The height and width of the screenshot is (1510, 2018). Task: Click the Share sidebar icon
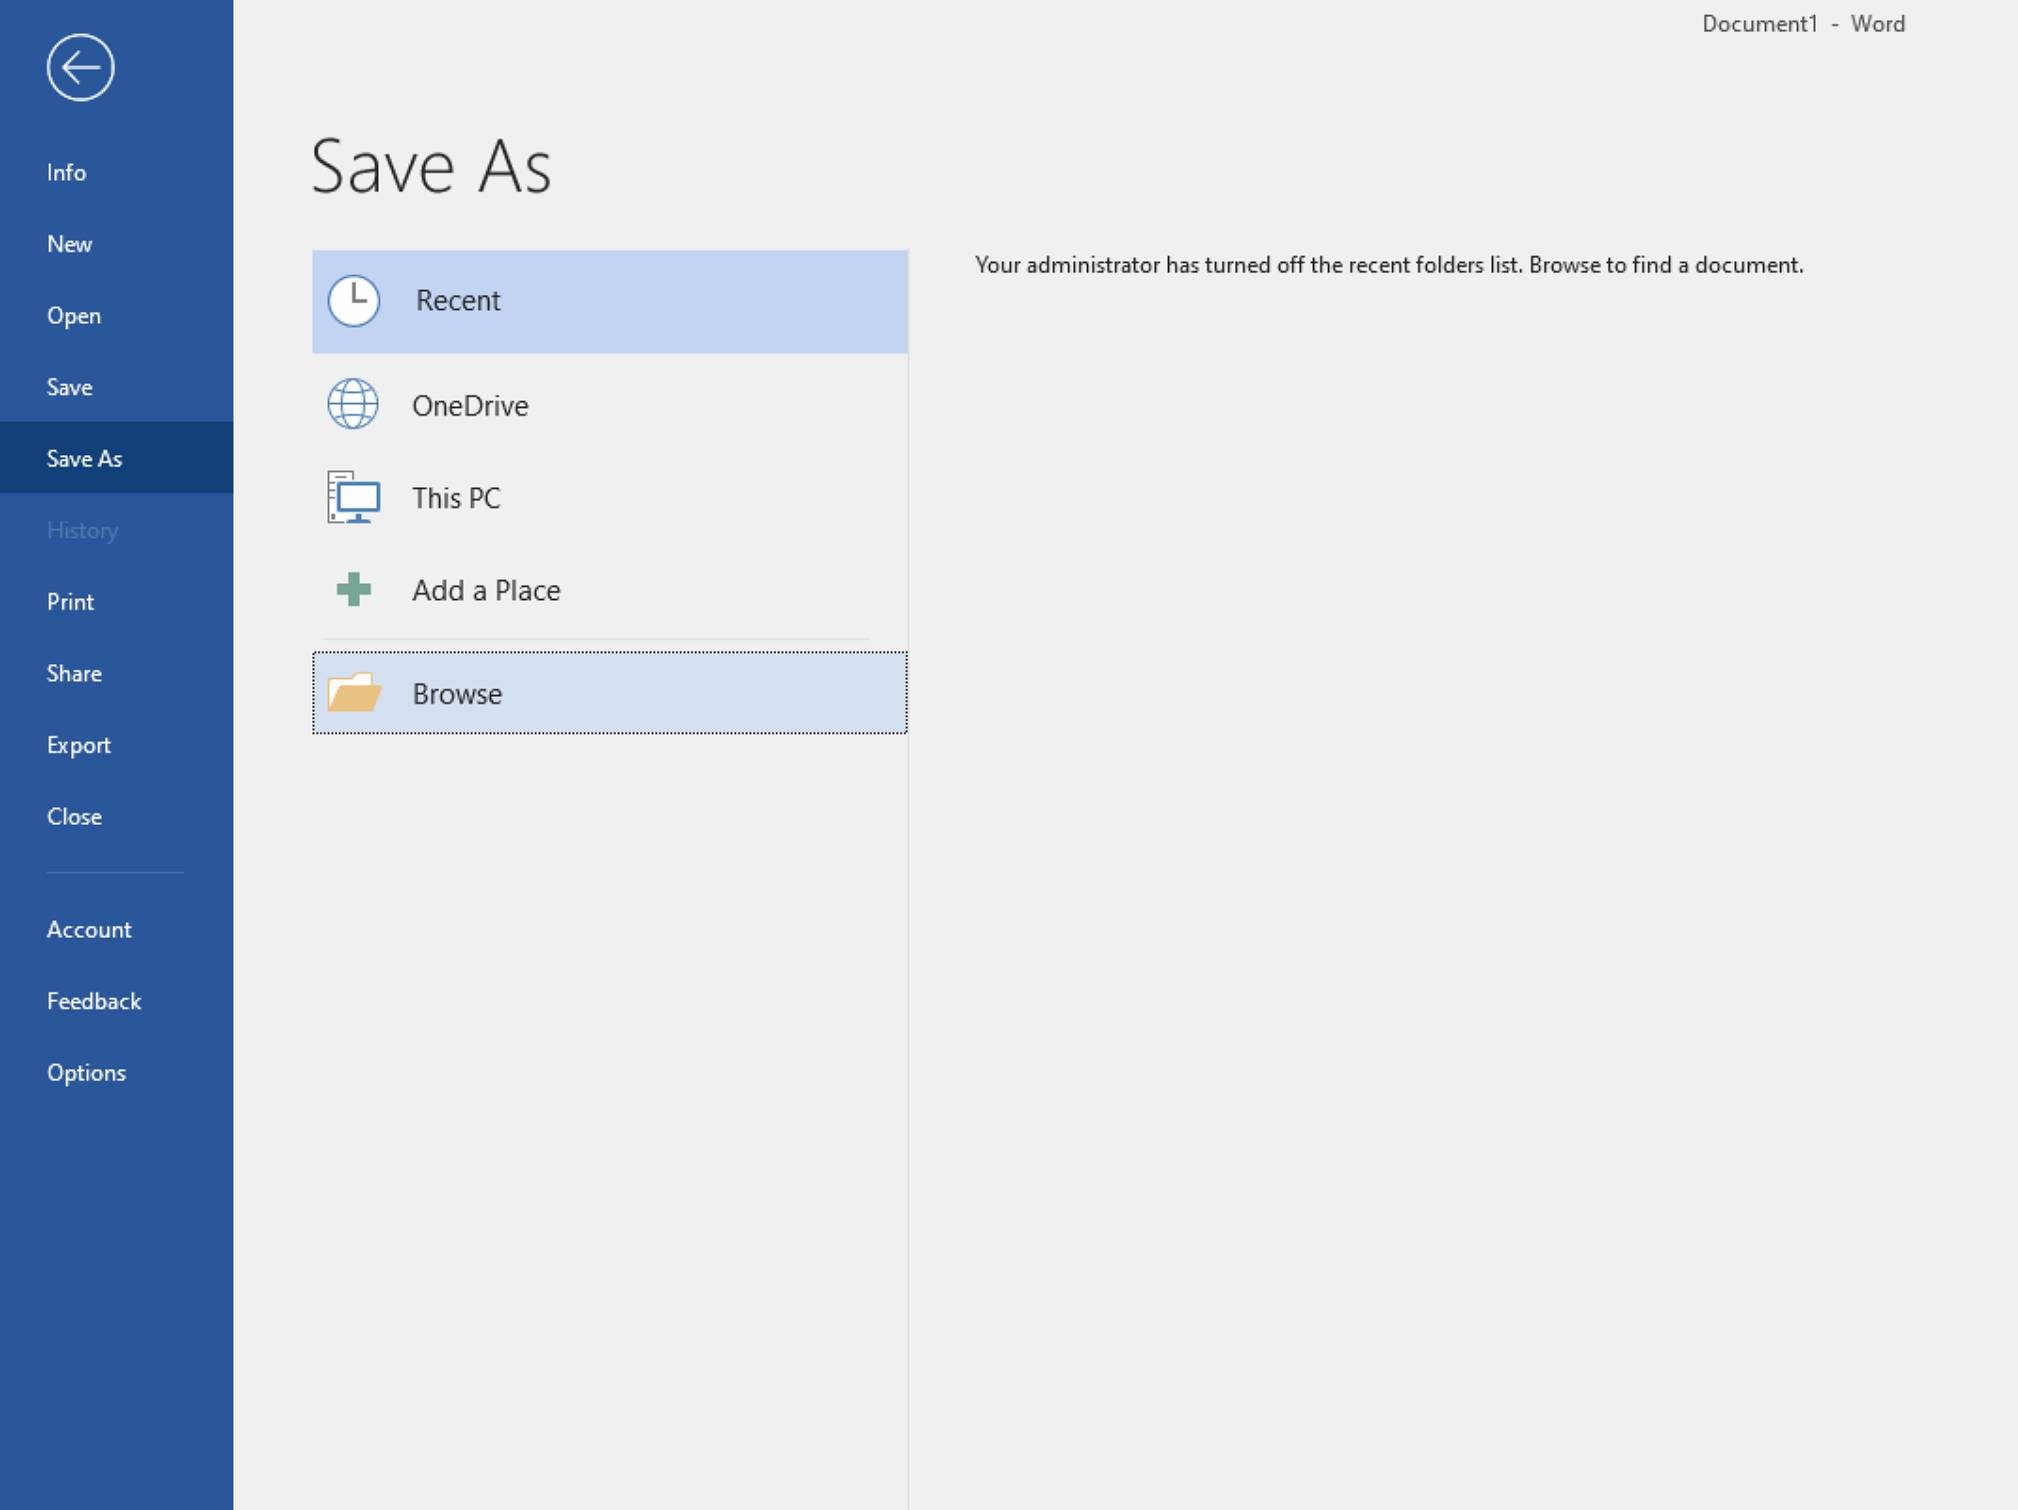75,671
